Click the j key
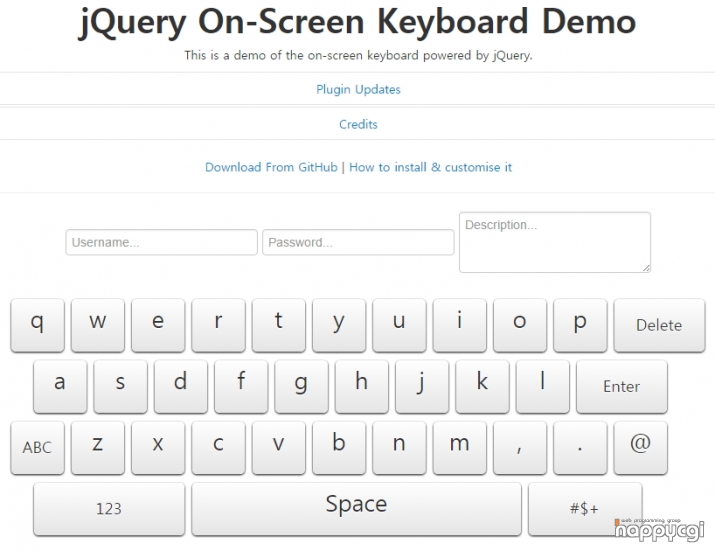Viewport: 715px width, 551px height. [x=422, y=386]
